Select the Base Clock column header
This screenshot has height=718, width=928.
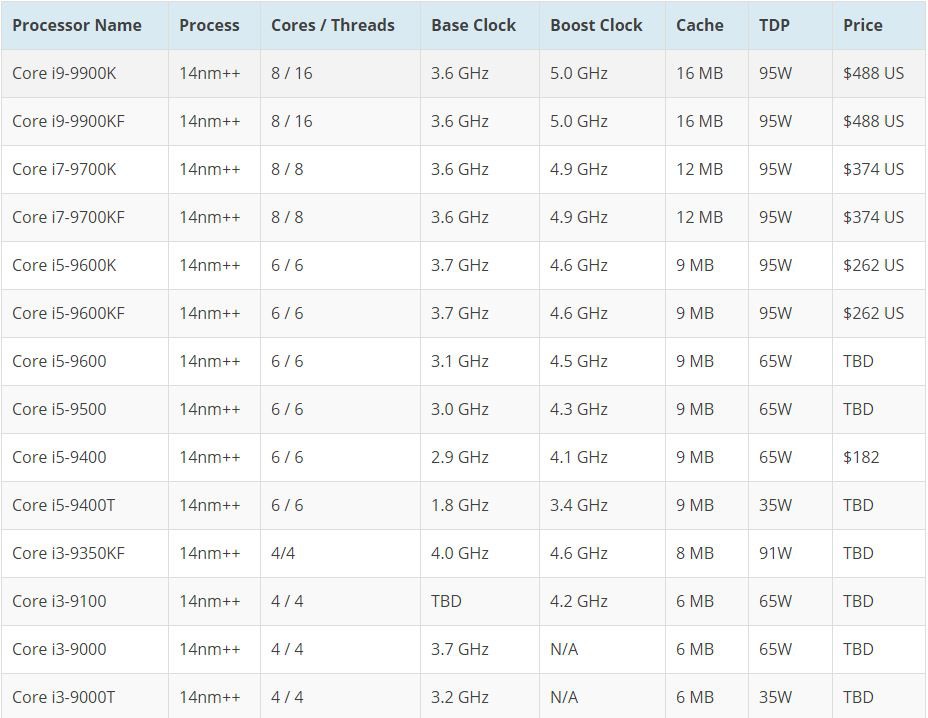(x=473, y=25)
